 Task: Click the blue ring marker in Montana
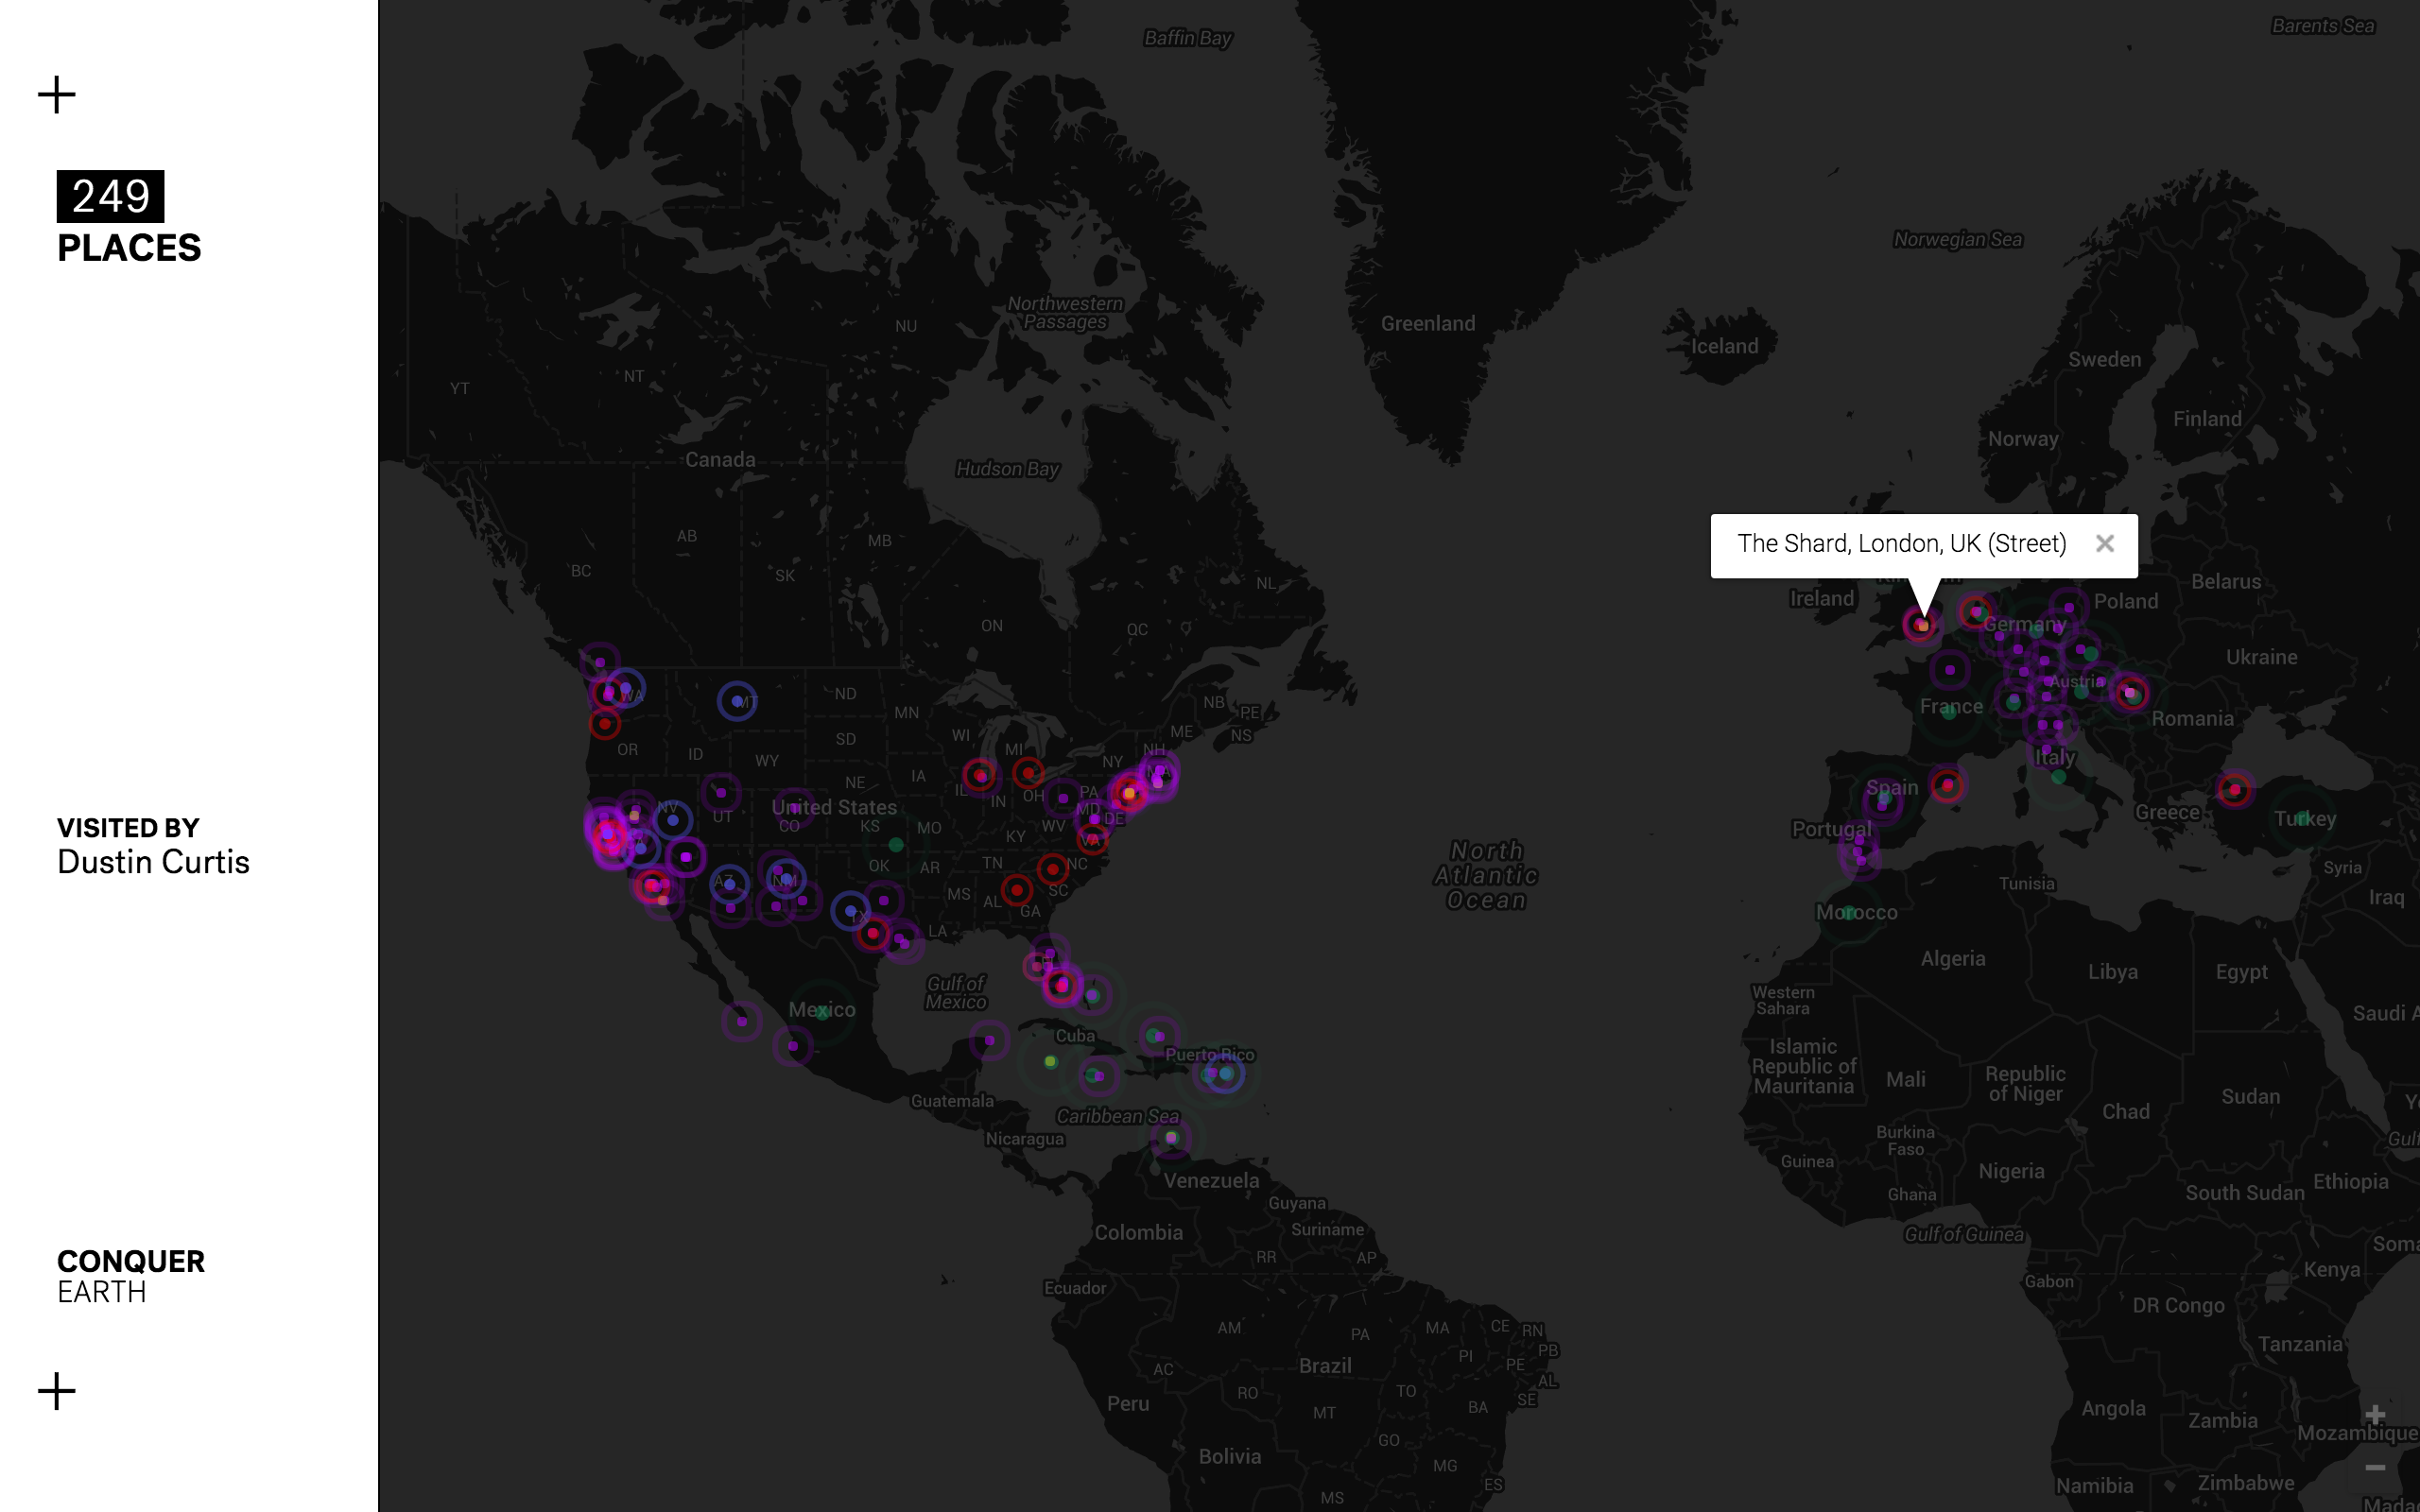pos(737,701)
